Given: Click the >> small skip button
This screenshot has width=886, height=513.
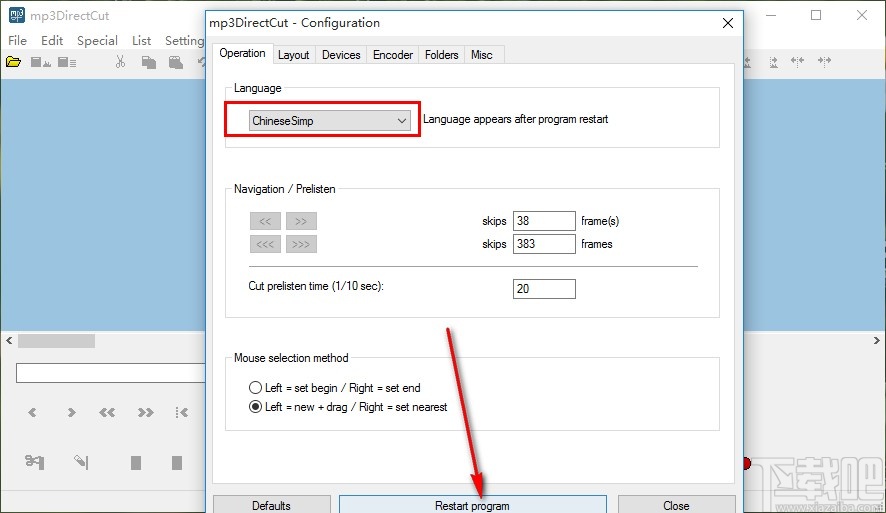Looking at the screenshot, I should 301,221.
